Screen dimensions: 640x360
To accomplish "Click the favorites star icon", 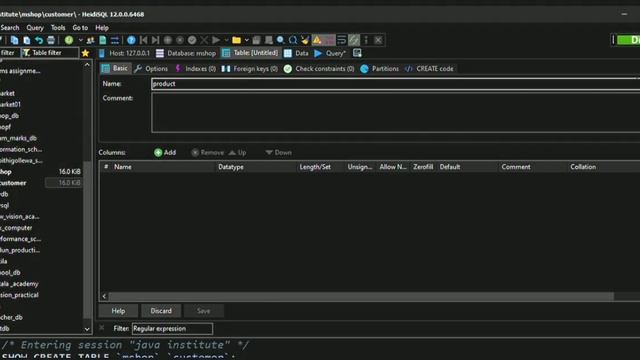I will pos(85,53).
